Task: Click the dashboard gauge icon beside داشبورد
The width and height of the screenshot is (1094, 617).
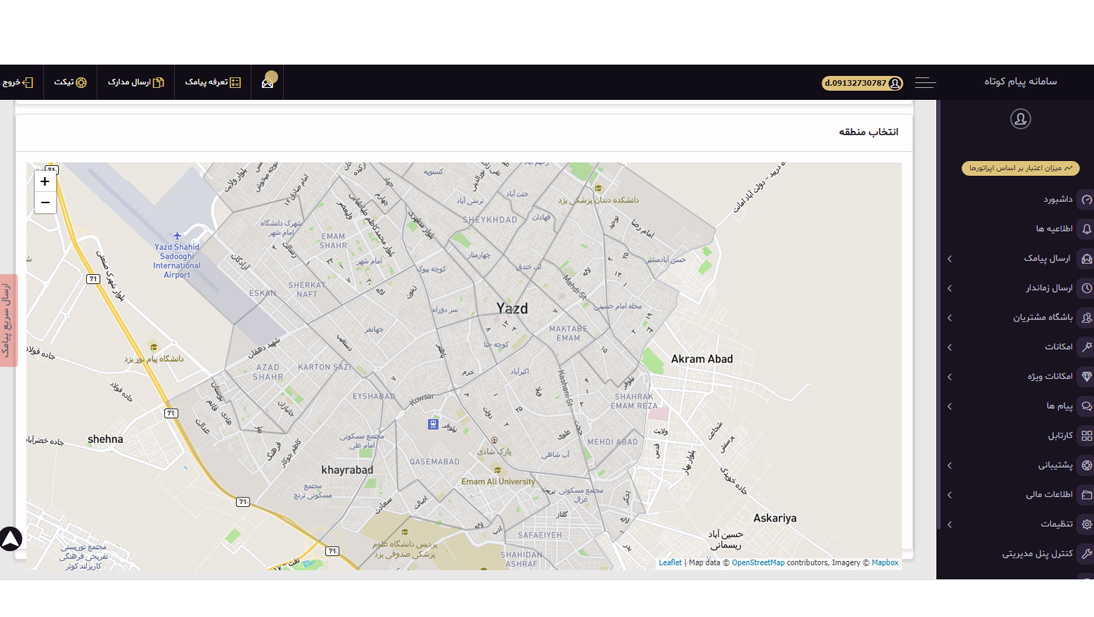Action: pos(1086,200)
